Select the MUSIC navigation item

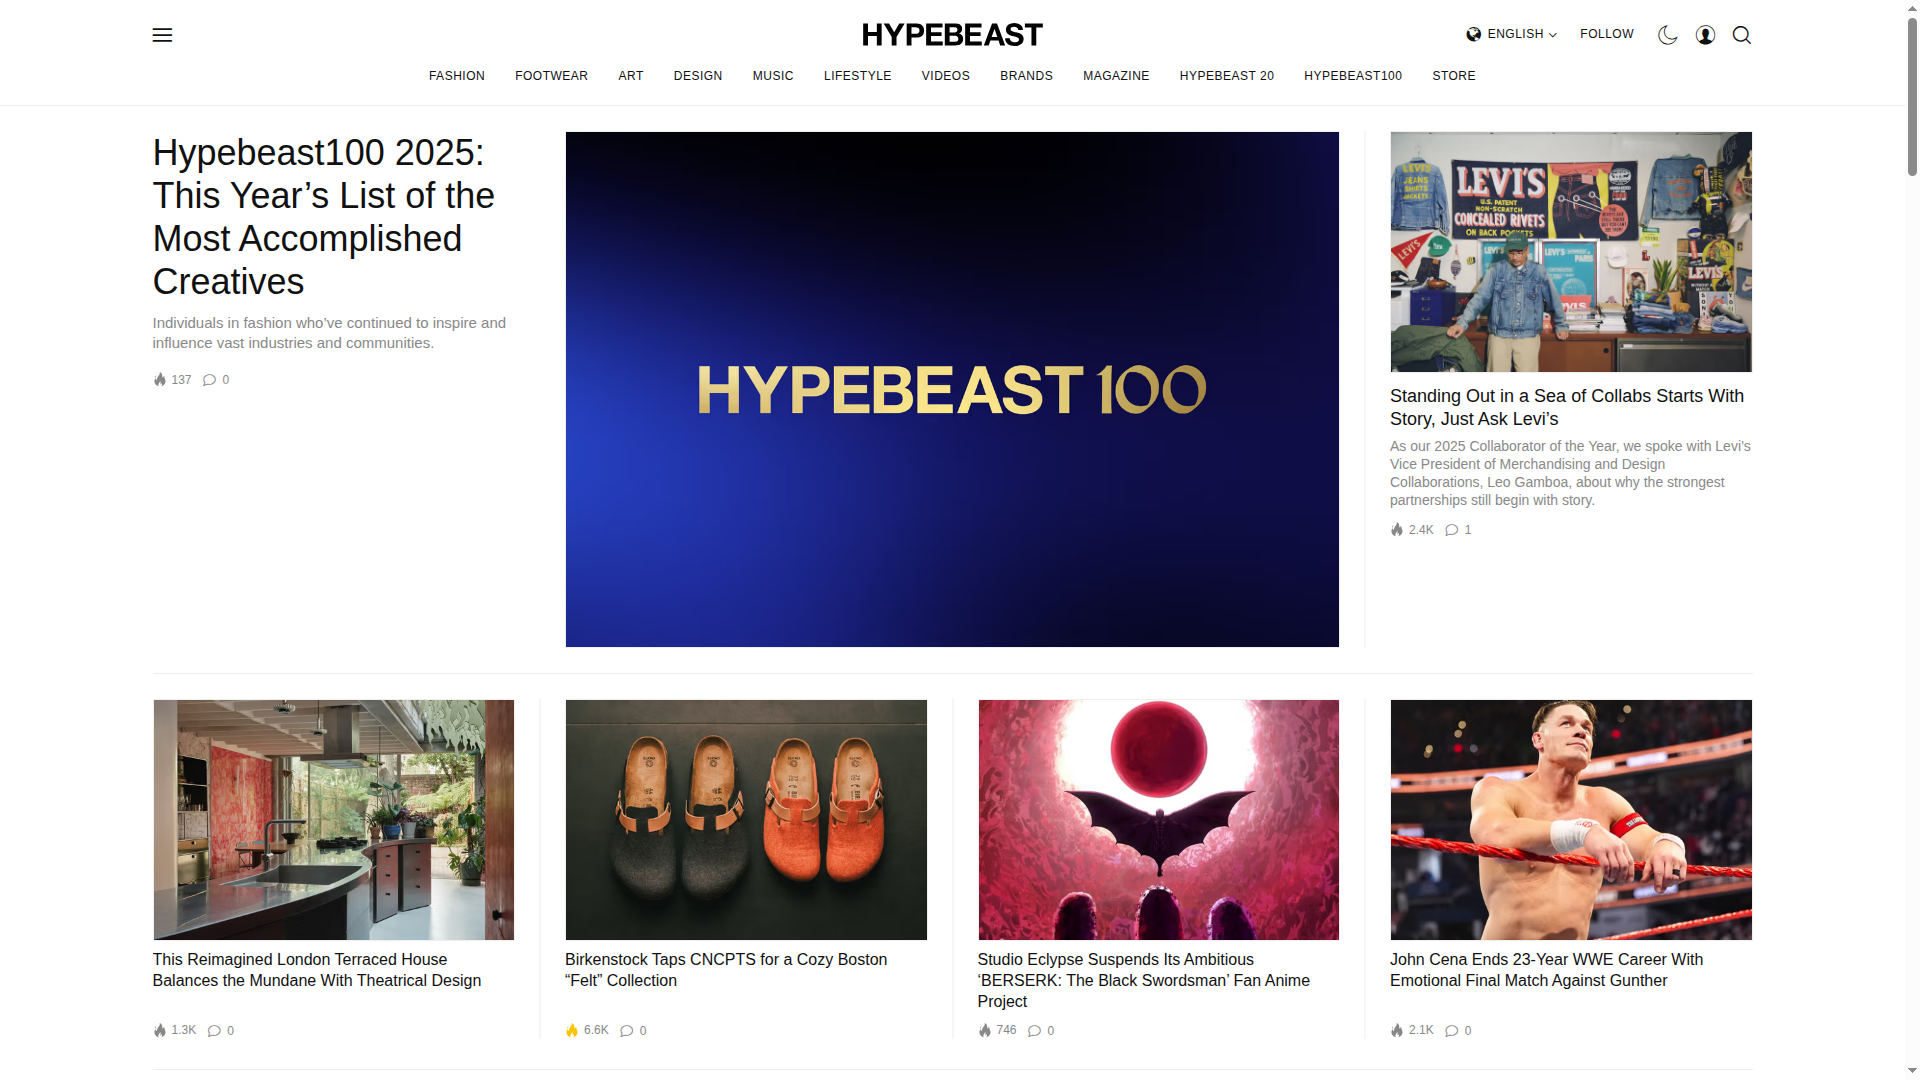[772, 76]
